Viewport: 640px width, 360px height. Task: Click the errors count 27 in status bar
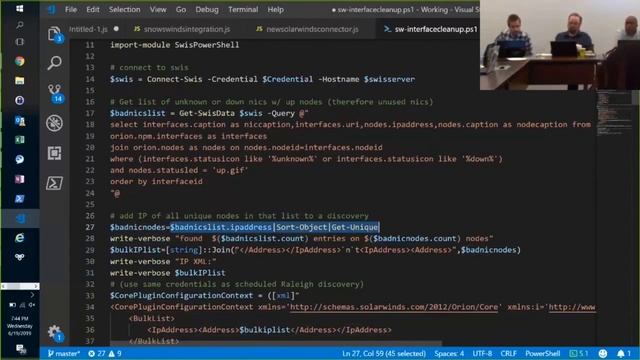coord(97,353)
